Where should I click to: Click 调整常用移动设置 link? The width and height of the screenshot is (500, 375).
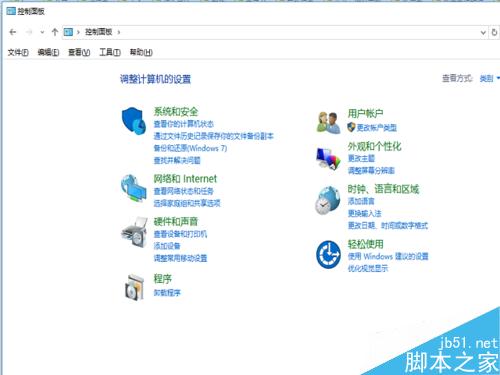pyautogui.click(x=180, y=258)
